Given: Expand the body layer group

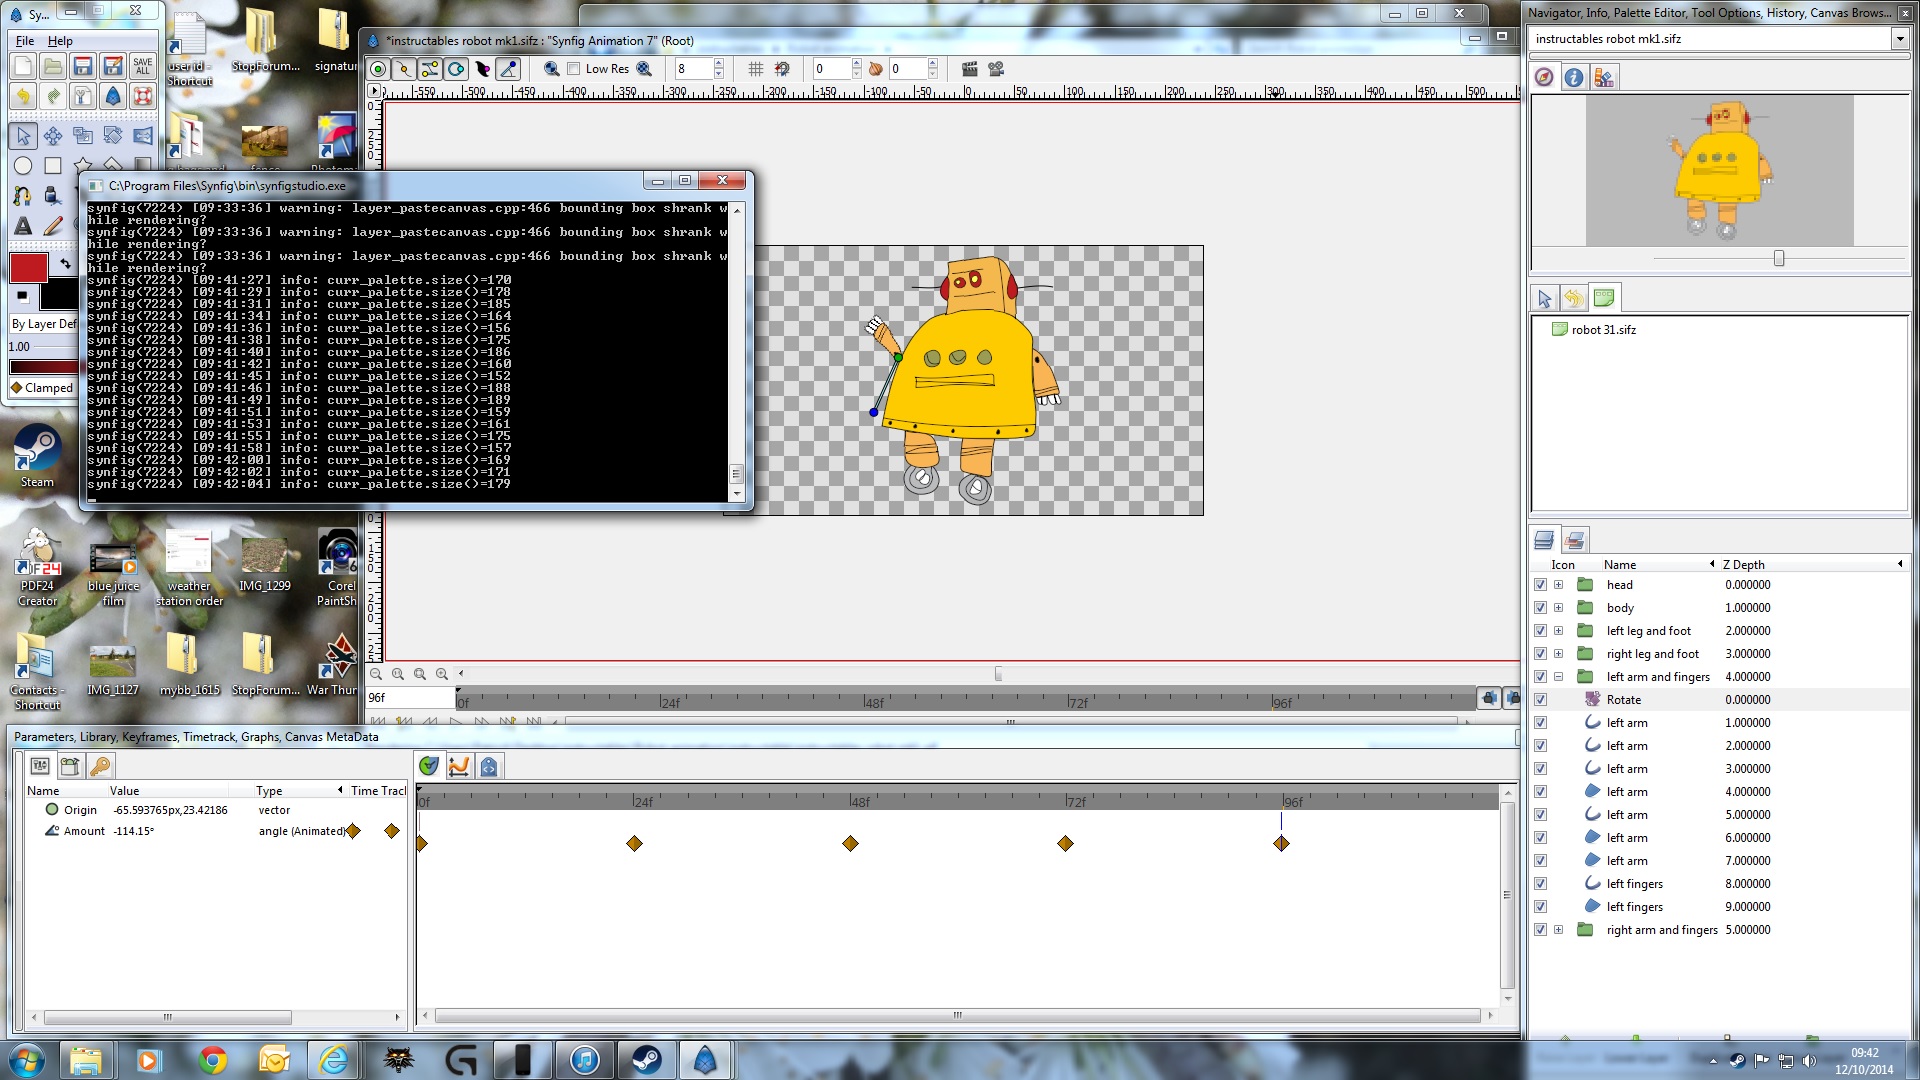Looking at the screenshot, I should pos(1558,608).
